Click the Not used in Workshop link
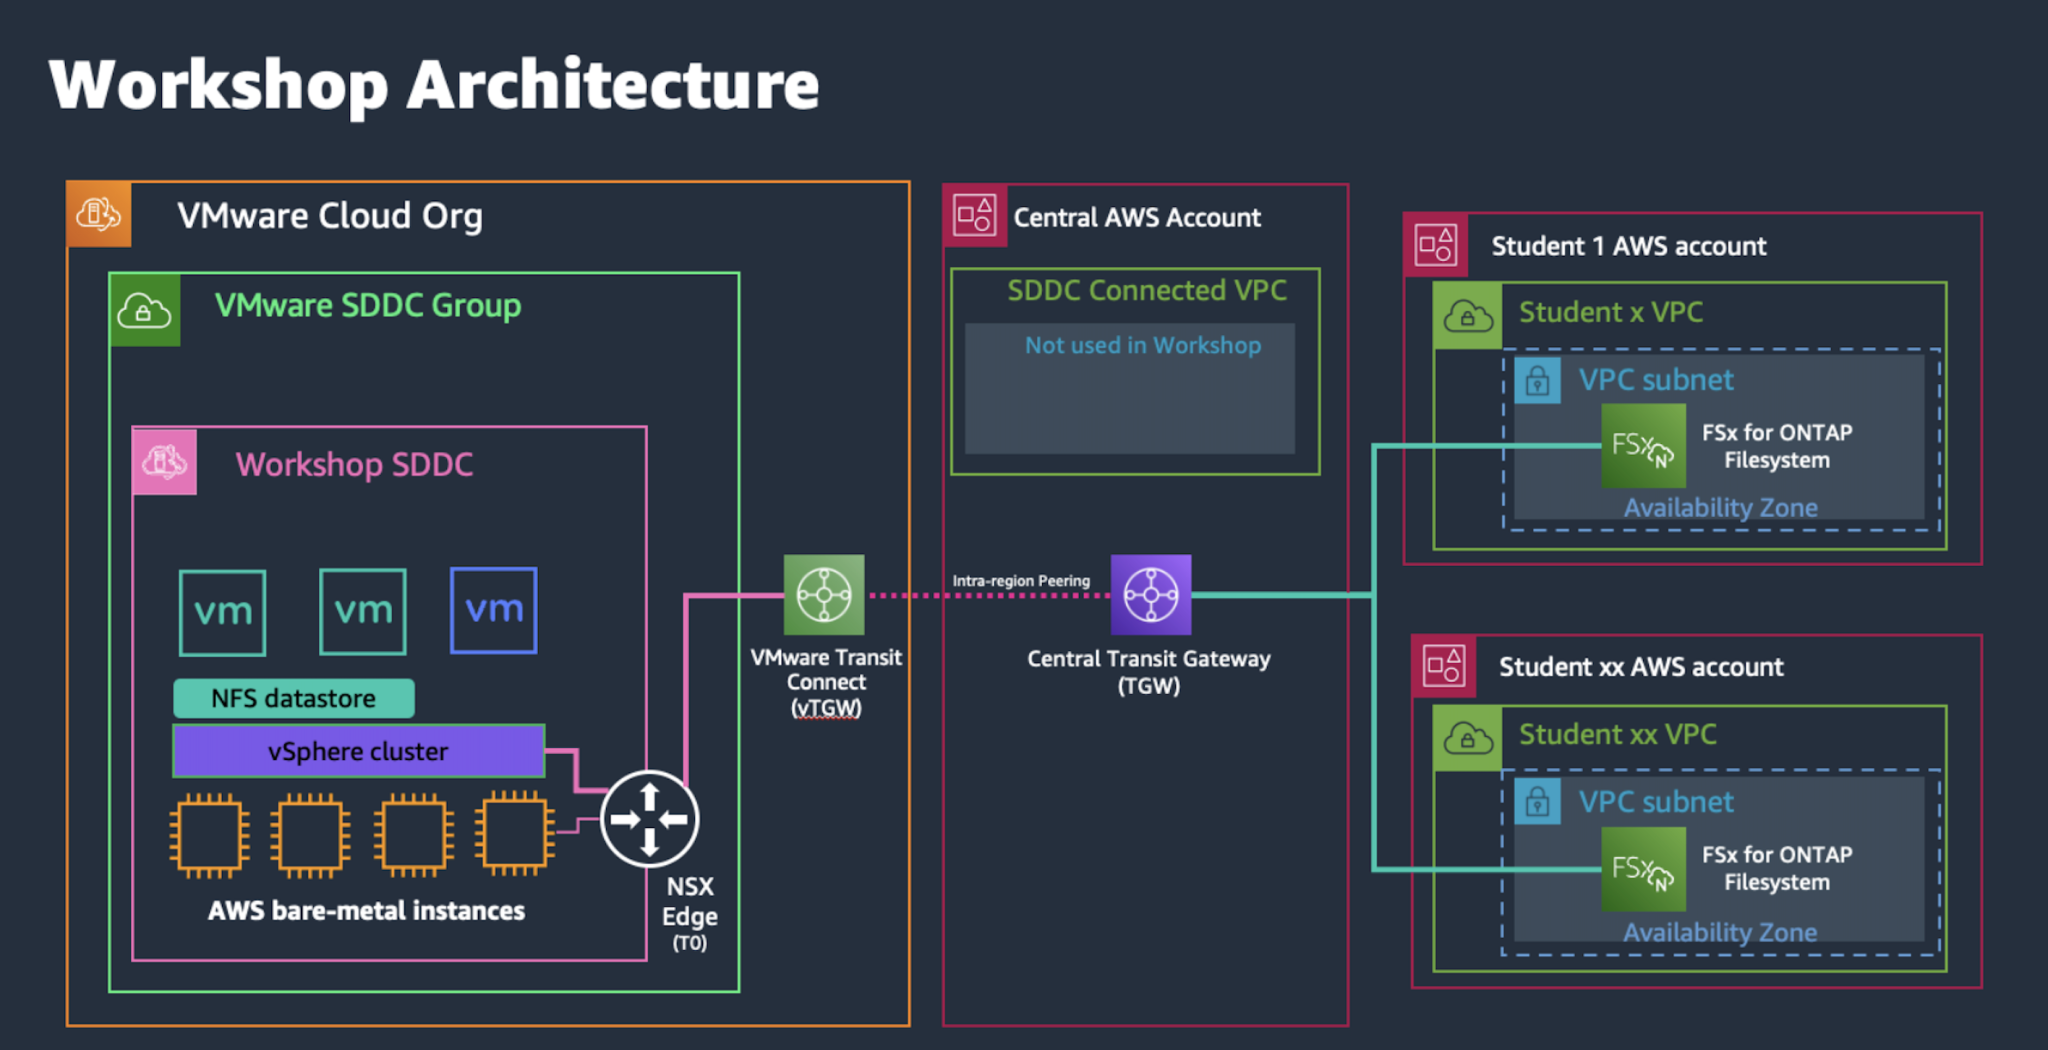 click(1143, 345)
